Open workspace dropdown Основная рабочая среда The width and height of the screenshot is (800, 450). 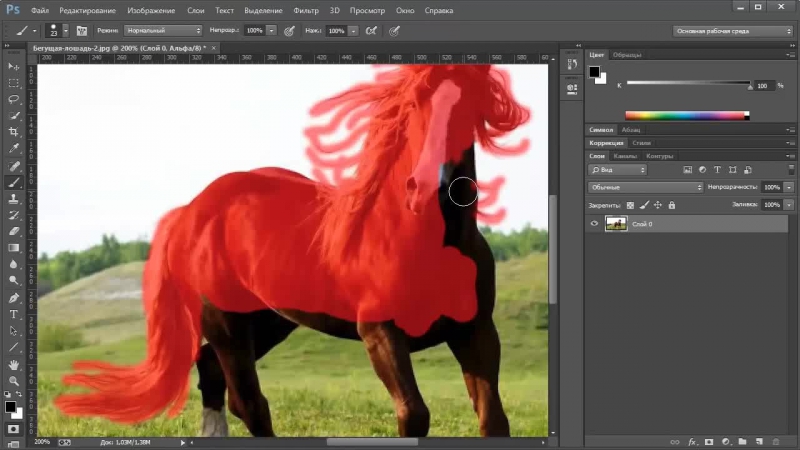[x=733, y=31]
